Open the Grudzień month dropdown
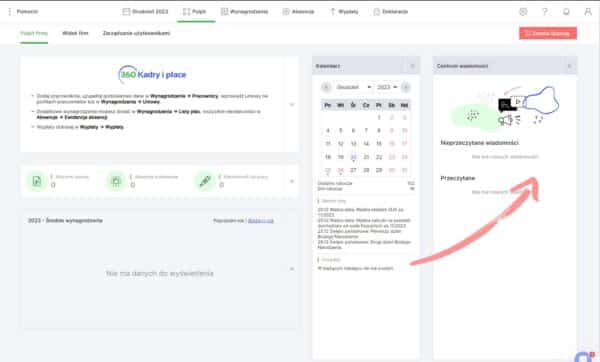This screenshot has width=600, height=362. tap(354, 87)
